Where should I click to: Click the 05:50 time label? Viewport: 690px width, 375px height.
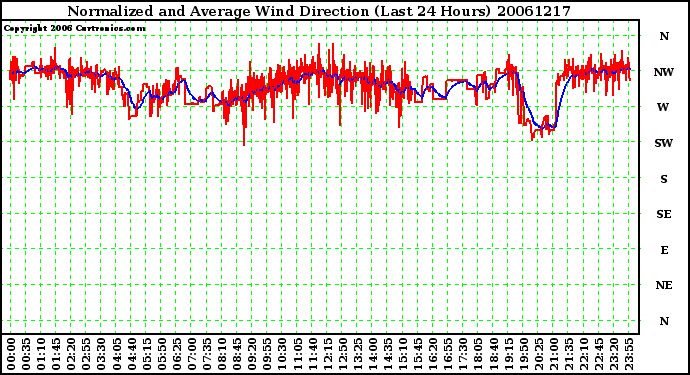(x=161, y=354)
